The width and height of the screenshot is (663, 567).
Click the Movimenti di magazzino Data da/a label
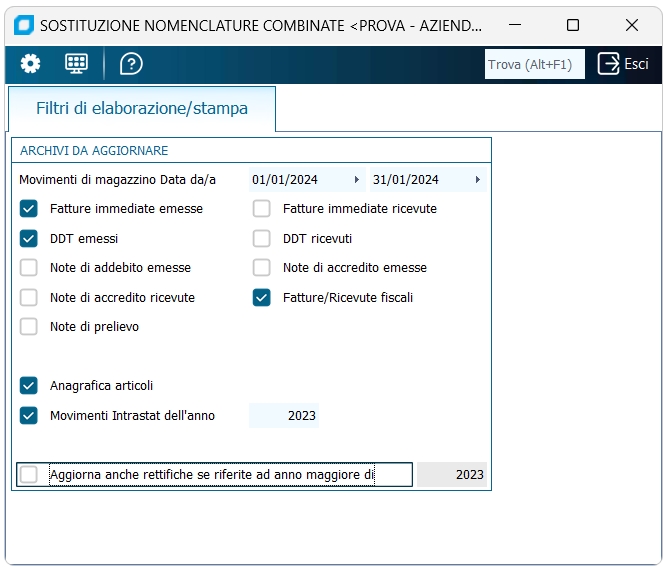click(118, 180)
